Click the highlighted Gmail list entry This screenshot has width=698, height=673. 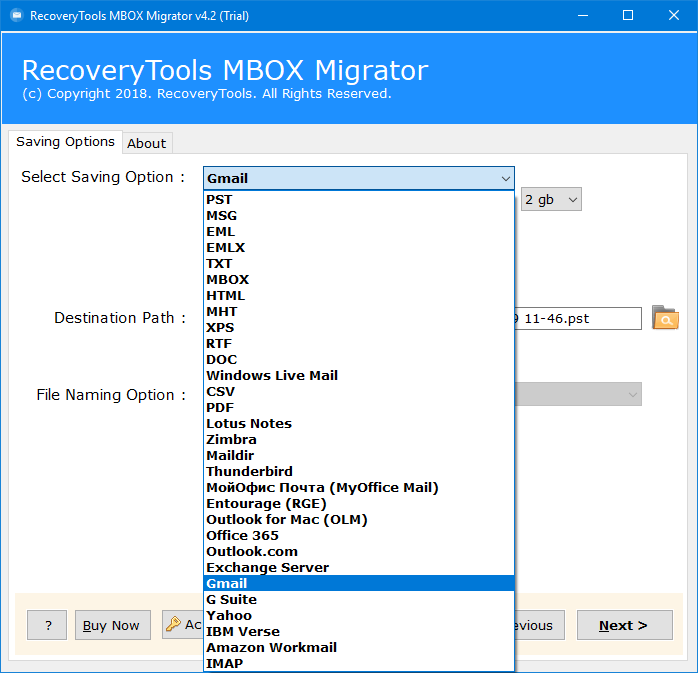pyautogui.click(x=359, y=584)
